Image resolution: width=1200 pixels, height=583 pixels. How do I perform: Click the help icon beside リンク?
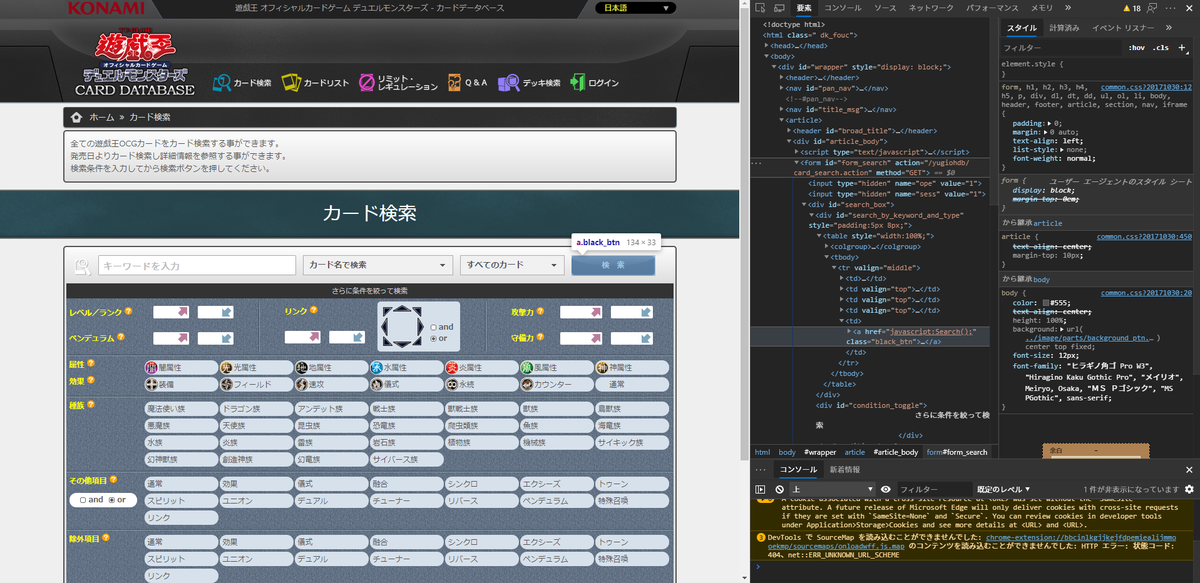point(314,310)
